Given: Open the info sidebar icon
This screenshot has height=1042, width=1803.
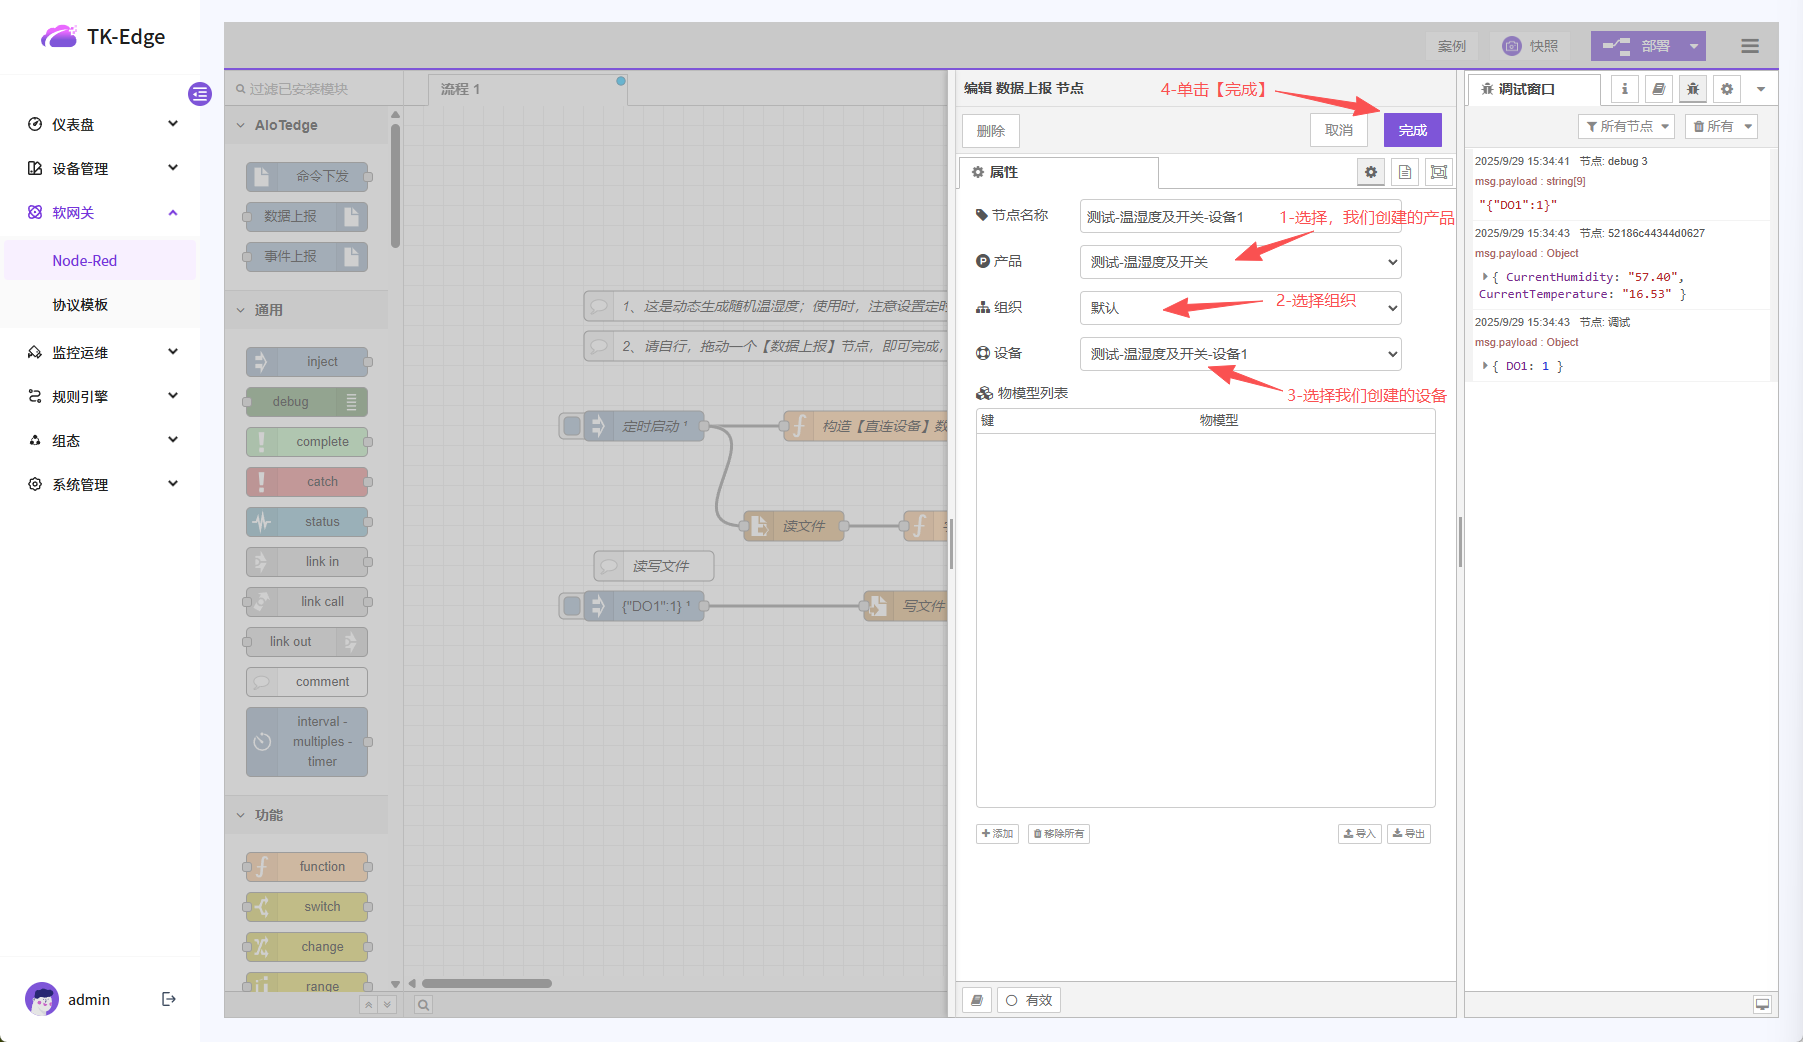Looking at the screenshot, I should pyautogui.click(x=1625, y=89).
